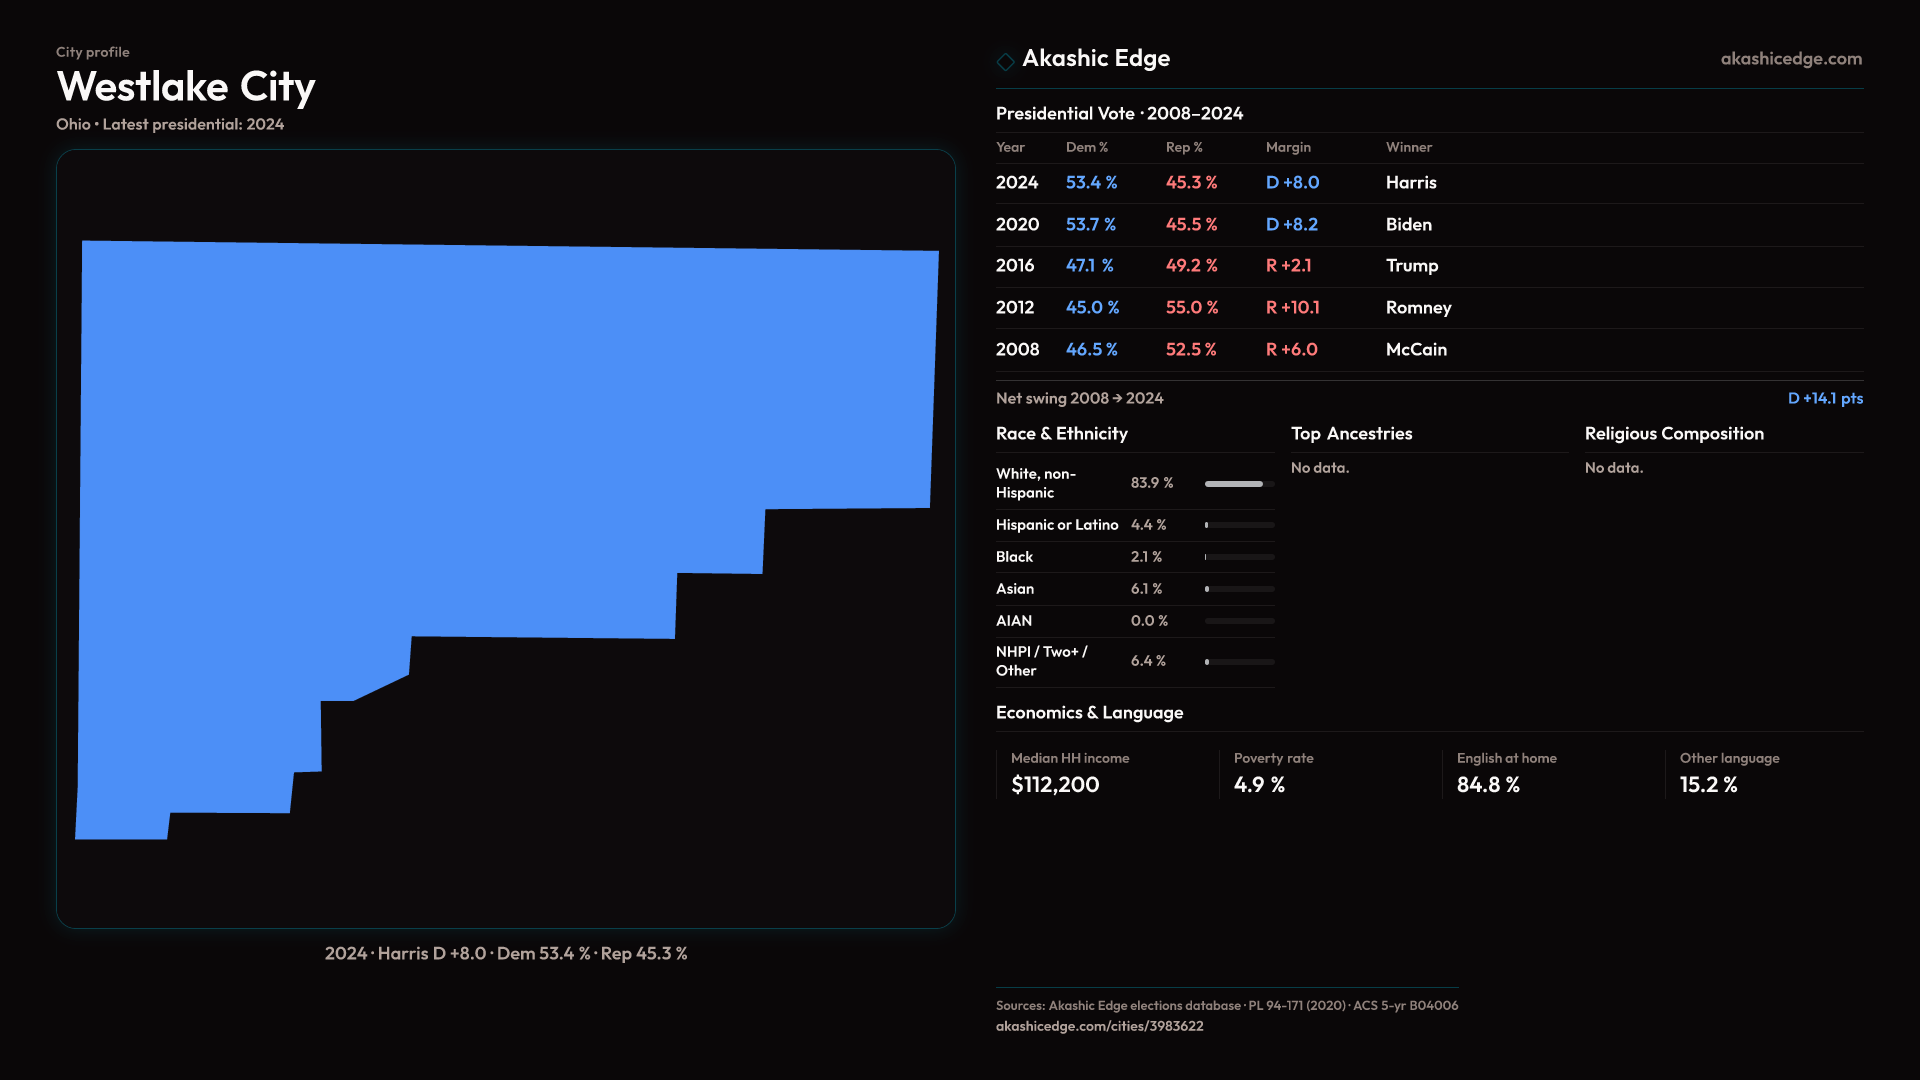Click the Margin column header
This screenshot has width=1920, height=1080.
1288,147
